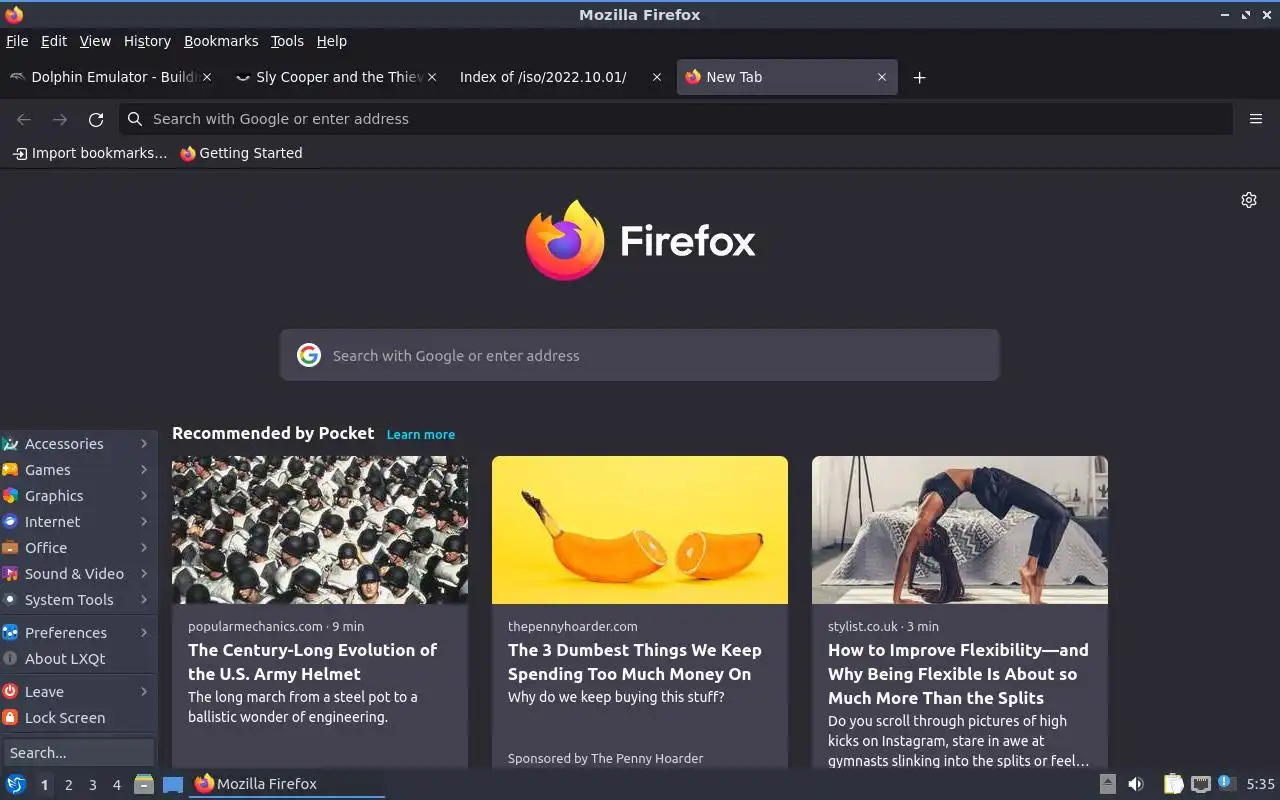Screen dimensions: 1280x800
Task: Expand the Leave submenu
Action: click(78, 692)
